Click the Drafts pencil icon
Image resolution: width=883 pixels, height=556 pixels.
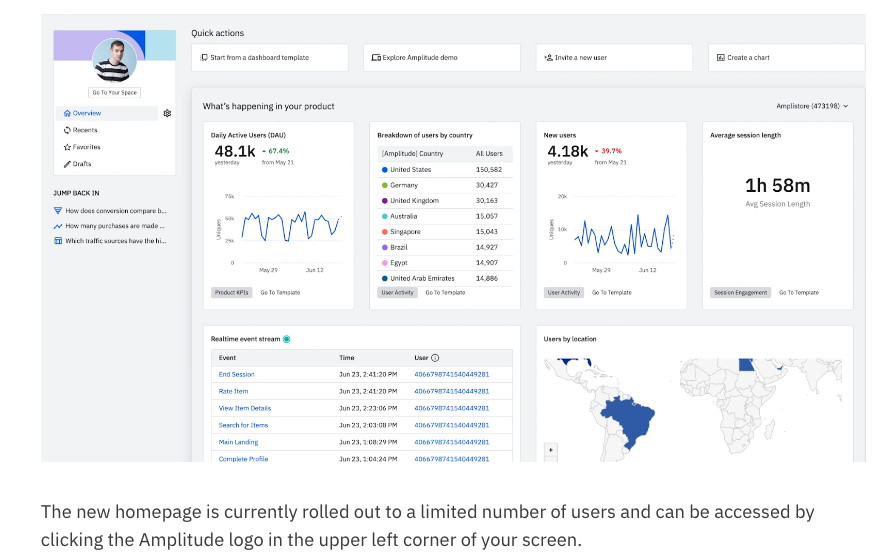click(67, 164)
